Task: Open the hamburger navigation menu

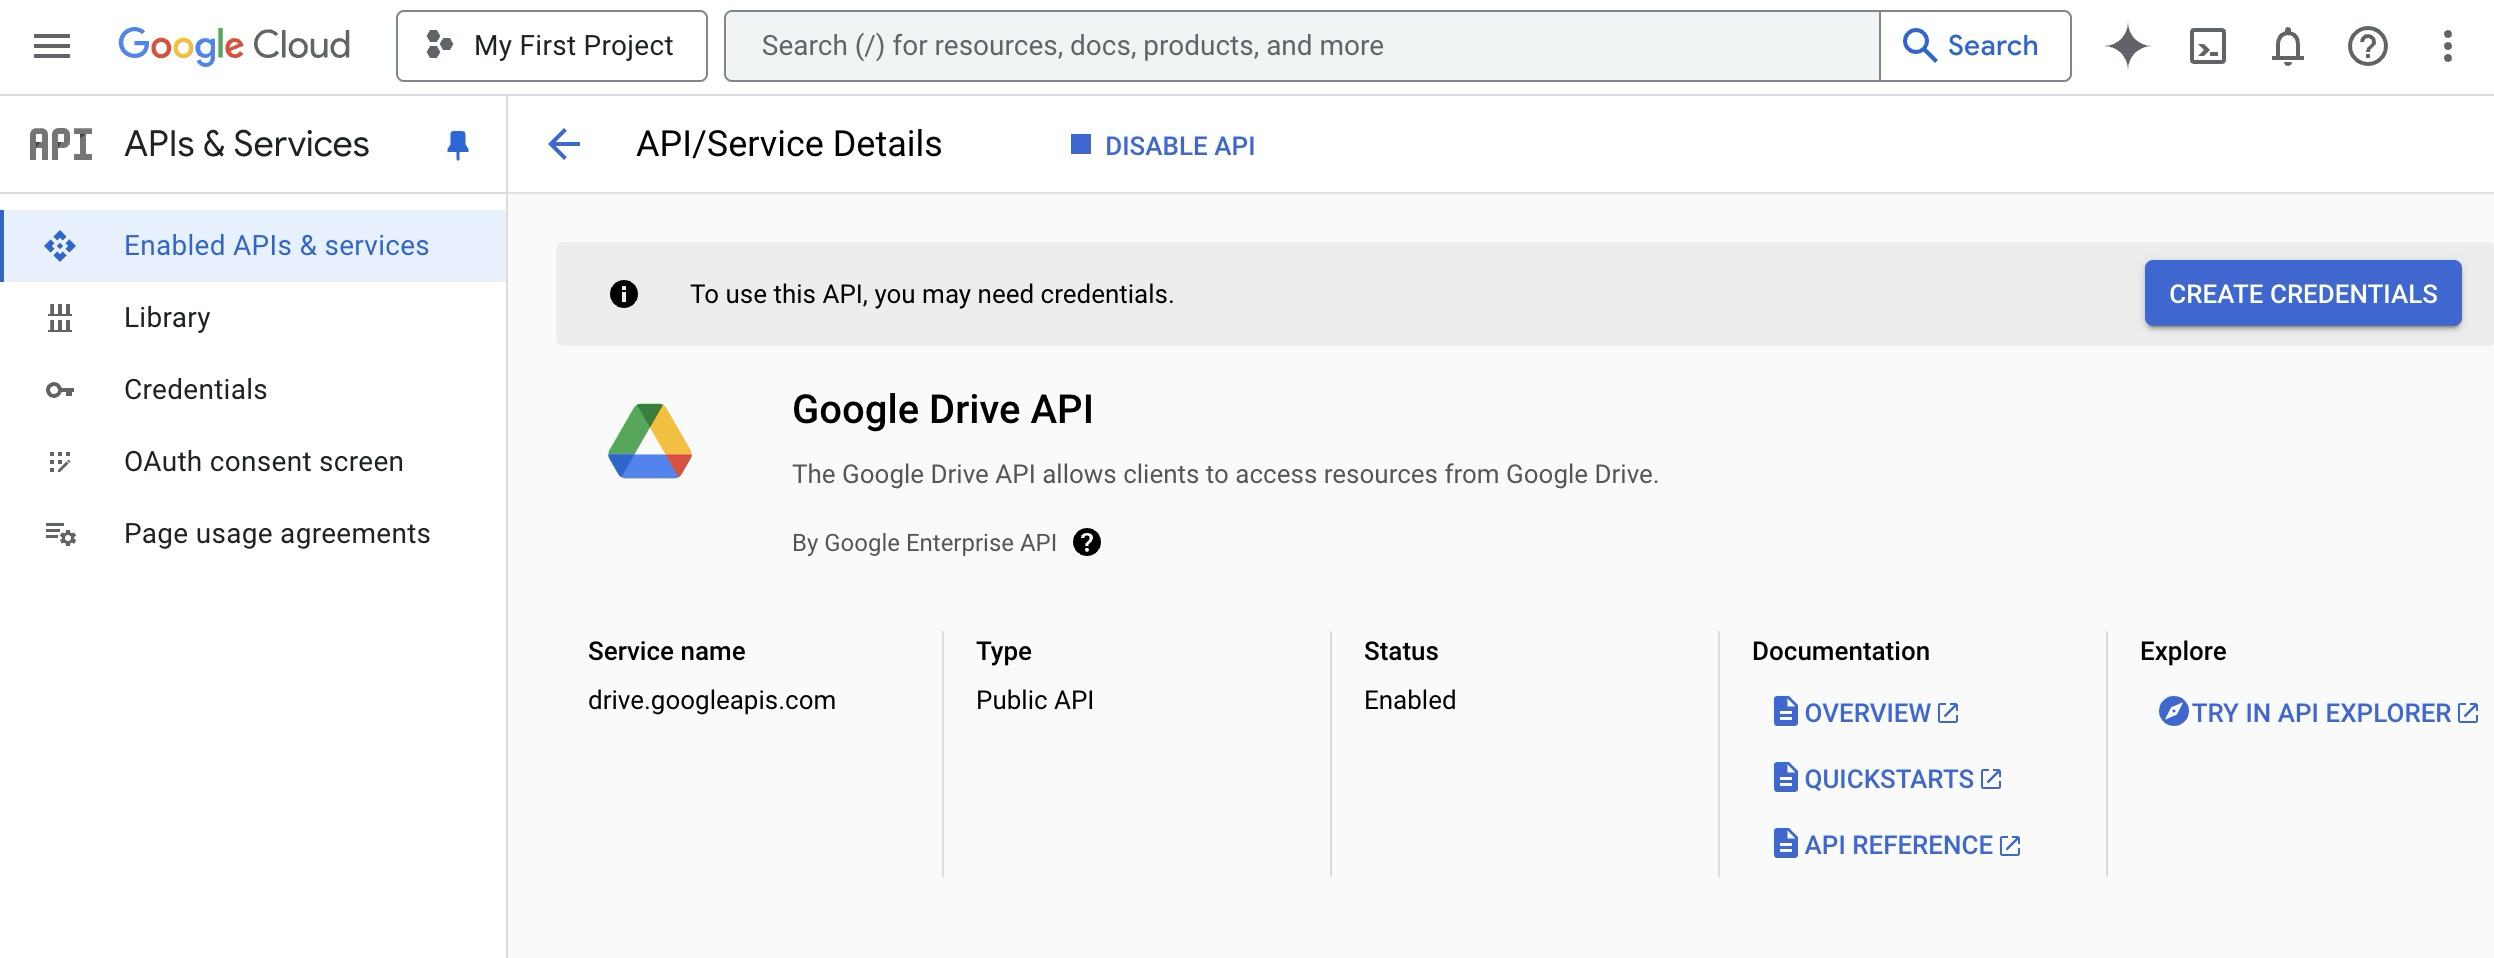Action: (52, 46)
